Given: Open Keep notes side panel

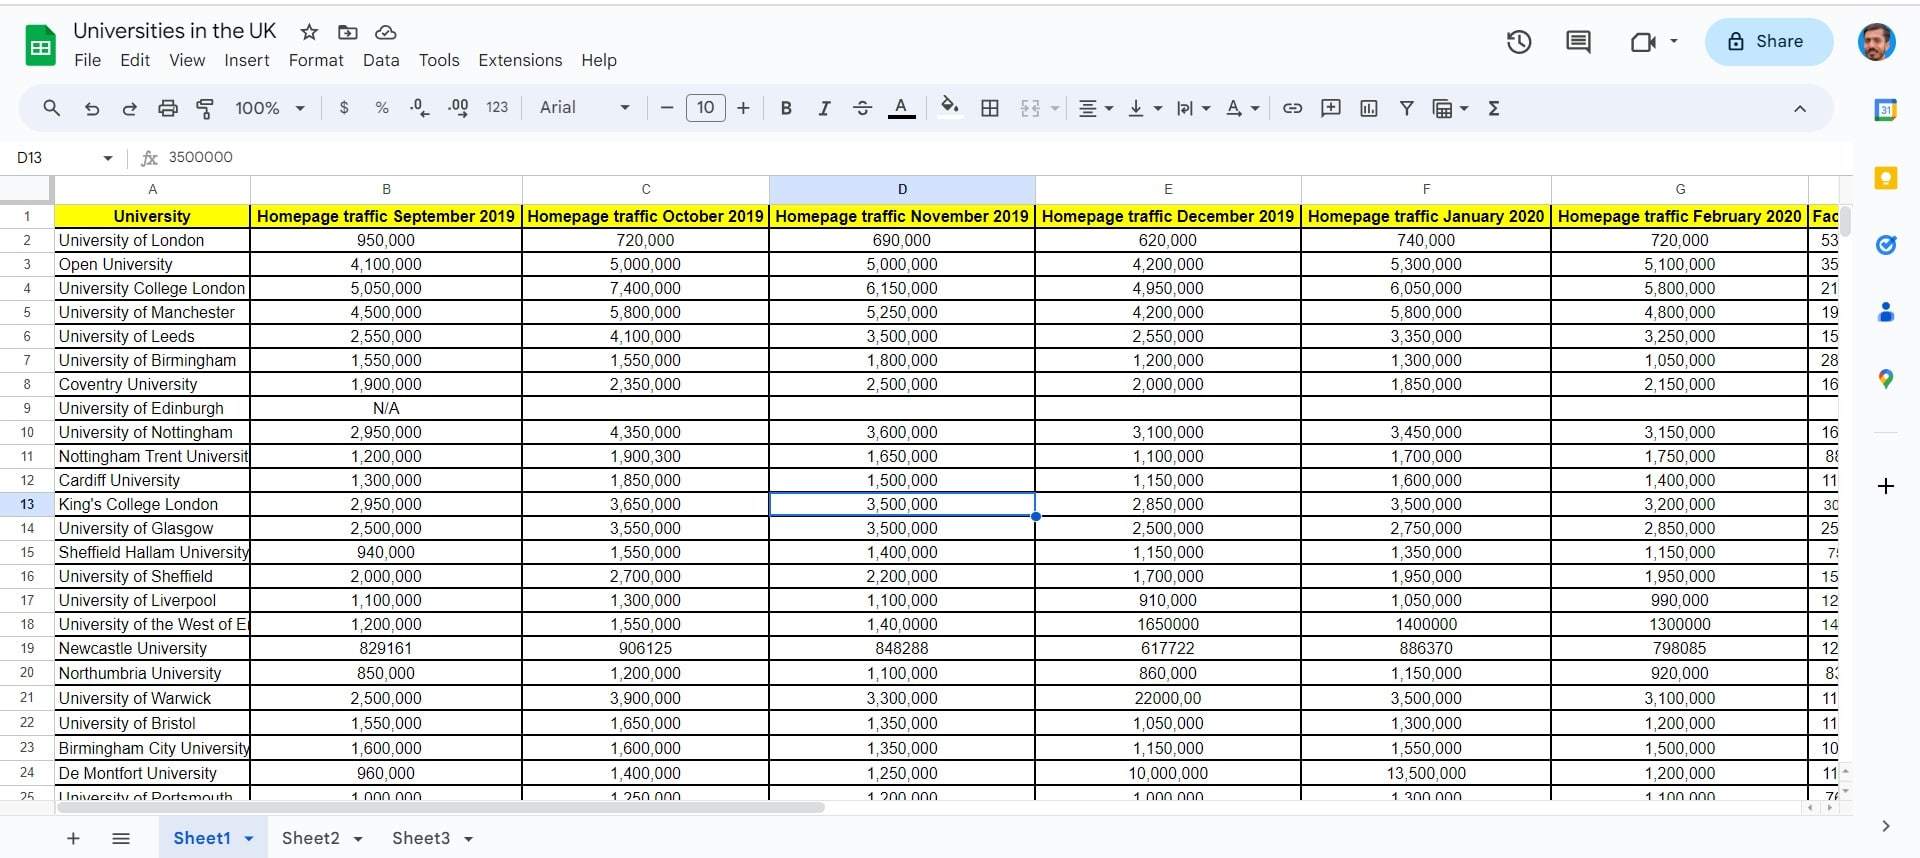Looking at the screenshot, I should click(x=1886, y=178).
